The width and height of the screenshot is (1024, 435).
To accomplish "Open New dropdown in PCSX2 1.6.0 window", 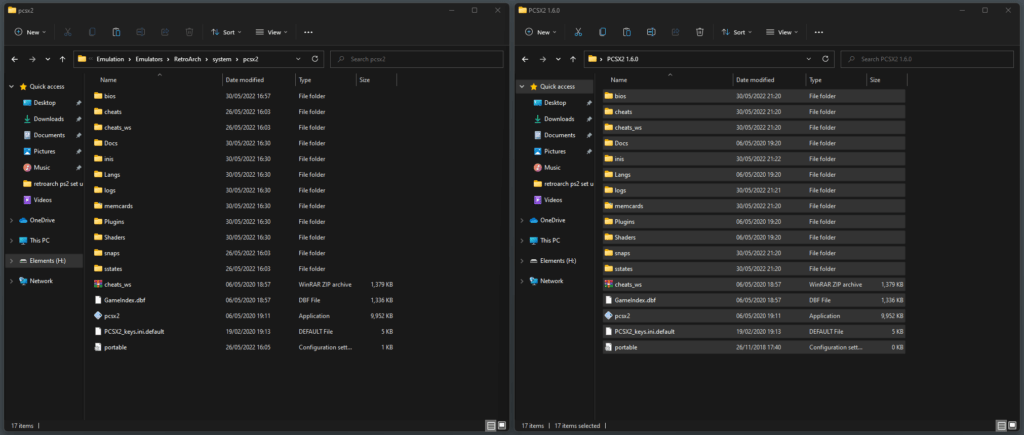I will point(541,32).
